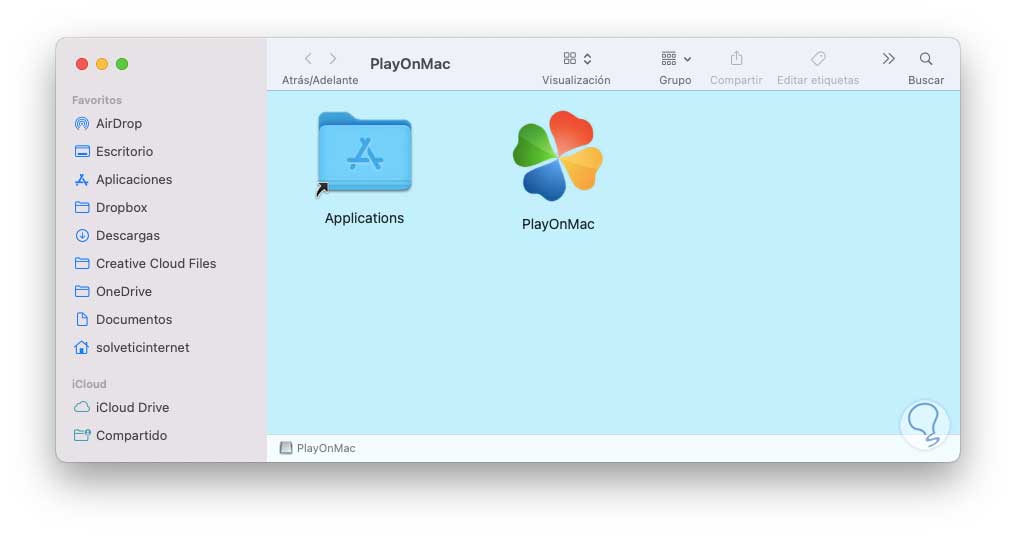Screen dimensions: 1016x536
Task: Open iCloud Drive in sidebar
Action: coord(122,407)
